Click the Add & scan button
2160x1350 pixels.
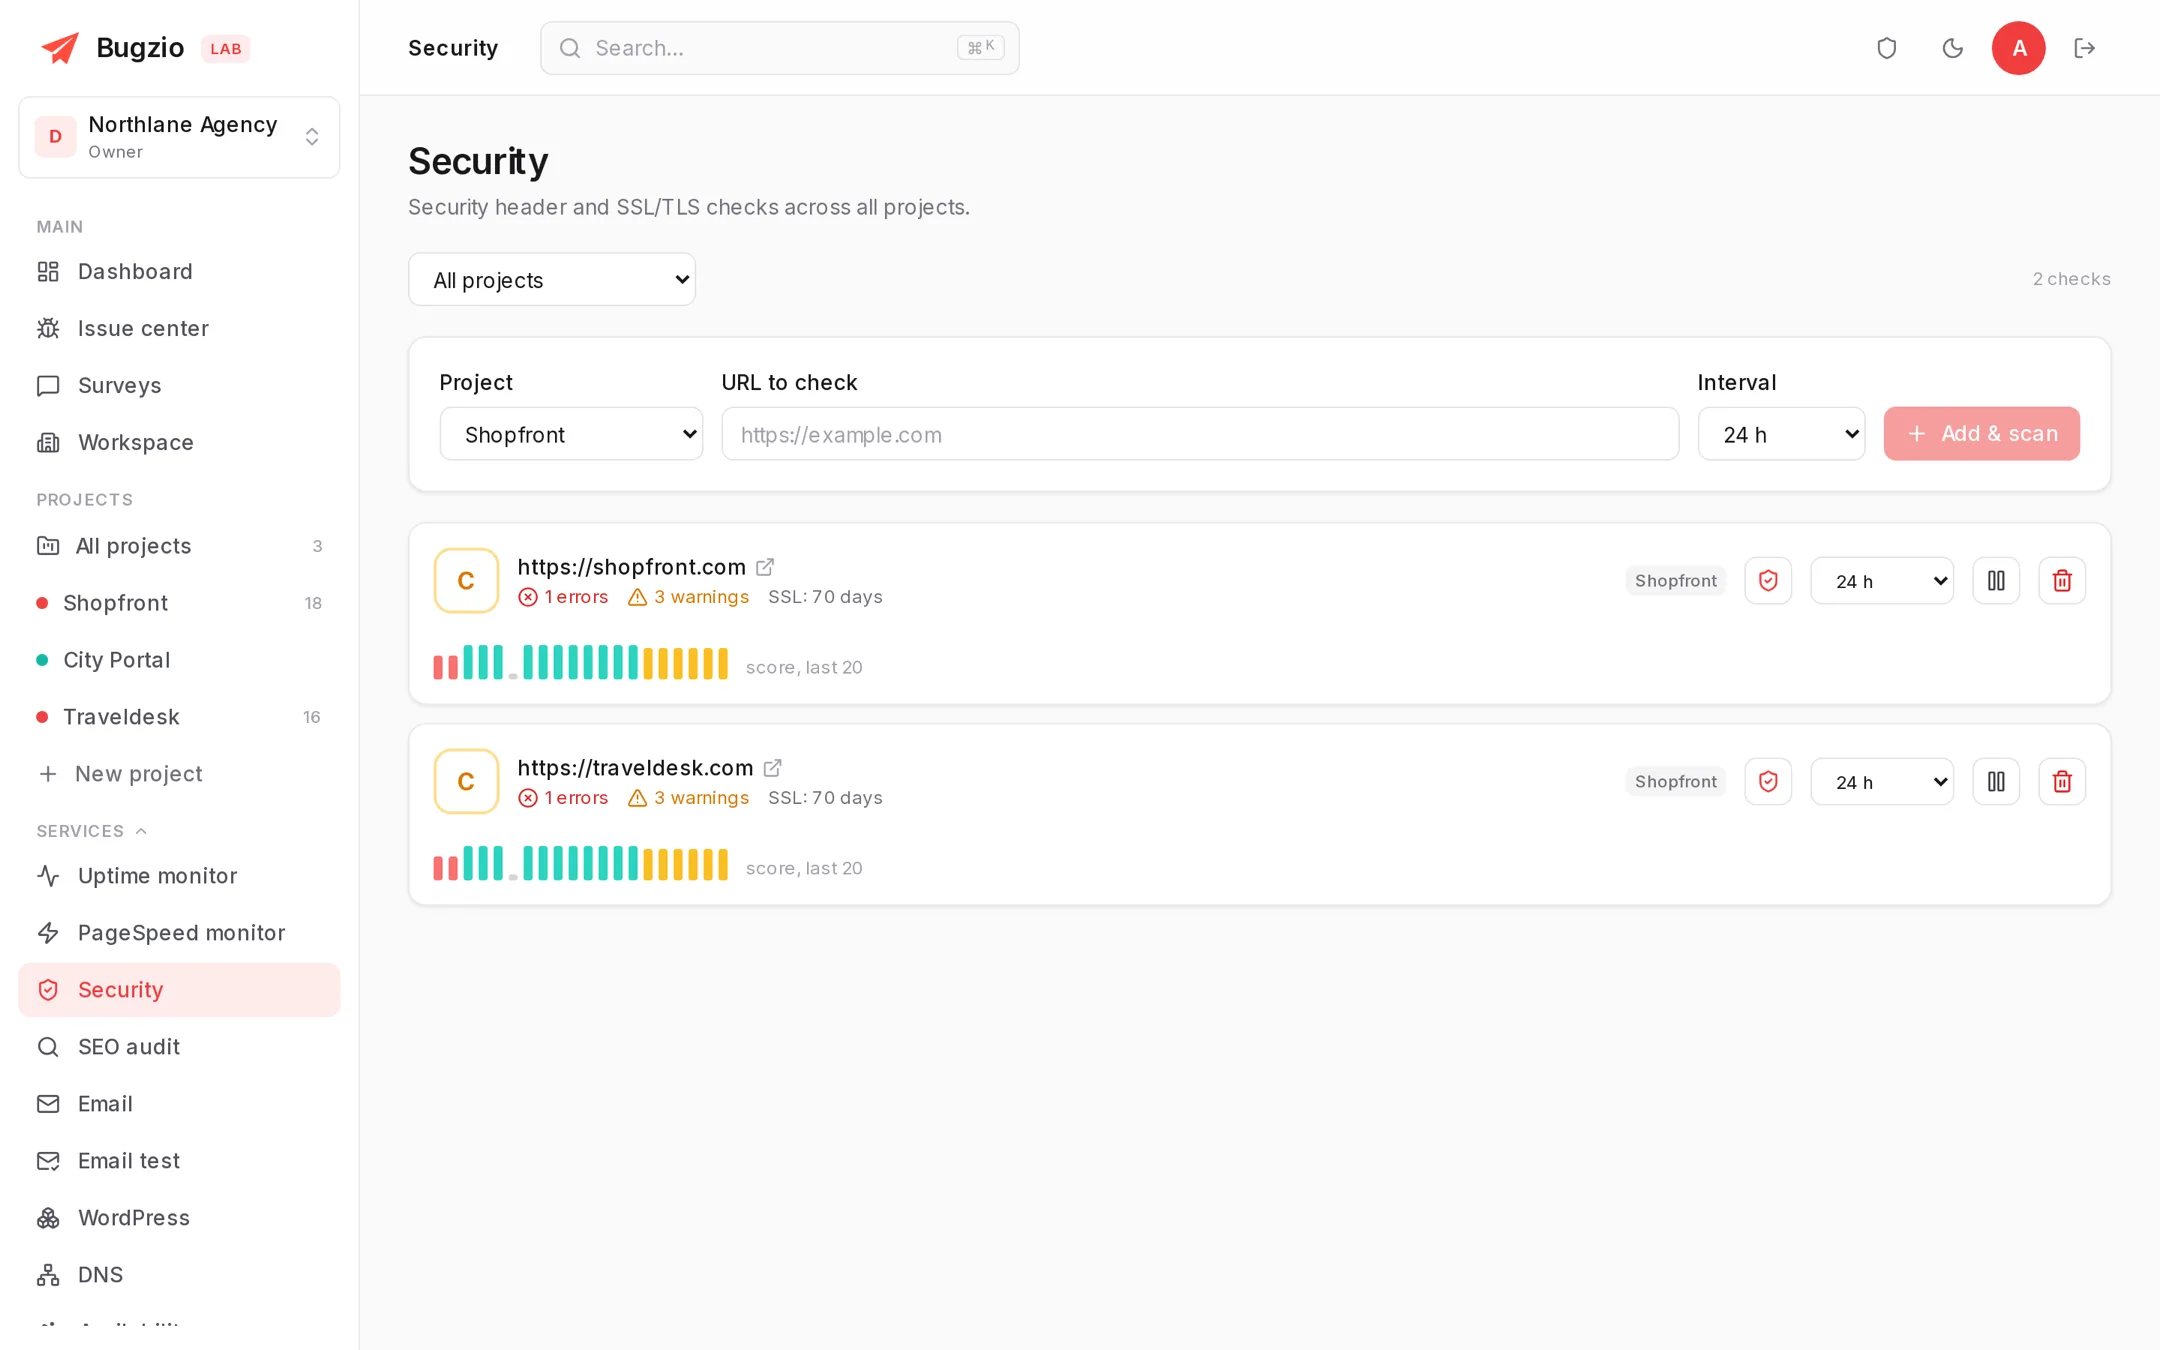[1981, 434]
